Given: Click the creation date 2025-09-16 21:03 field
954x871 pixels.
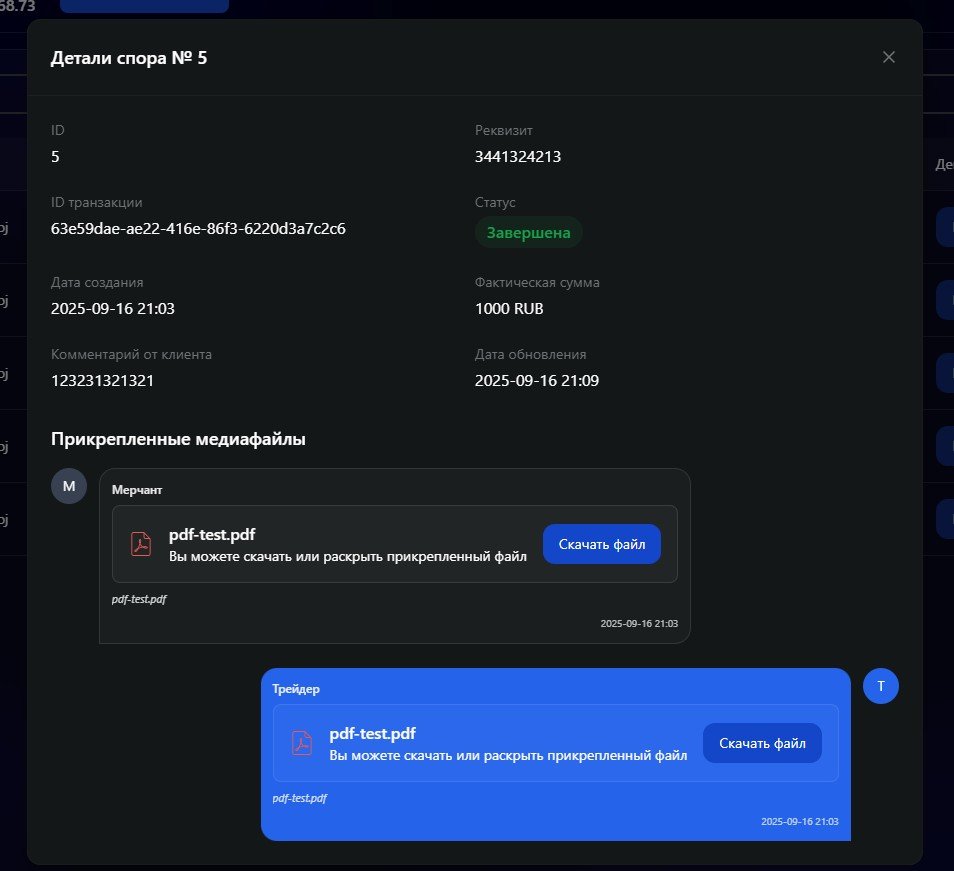Looking at the screenshot, I should 112,309.
